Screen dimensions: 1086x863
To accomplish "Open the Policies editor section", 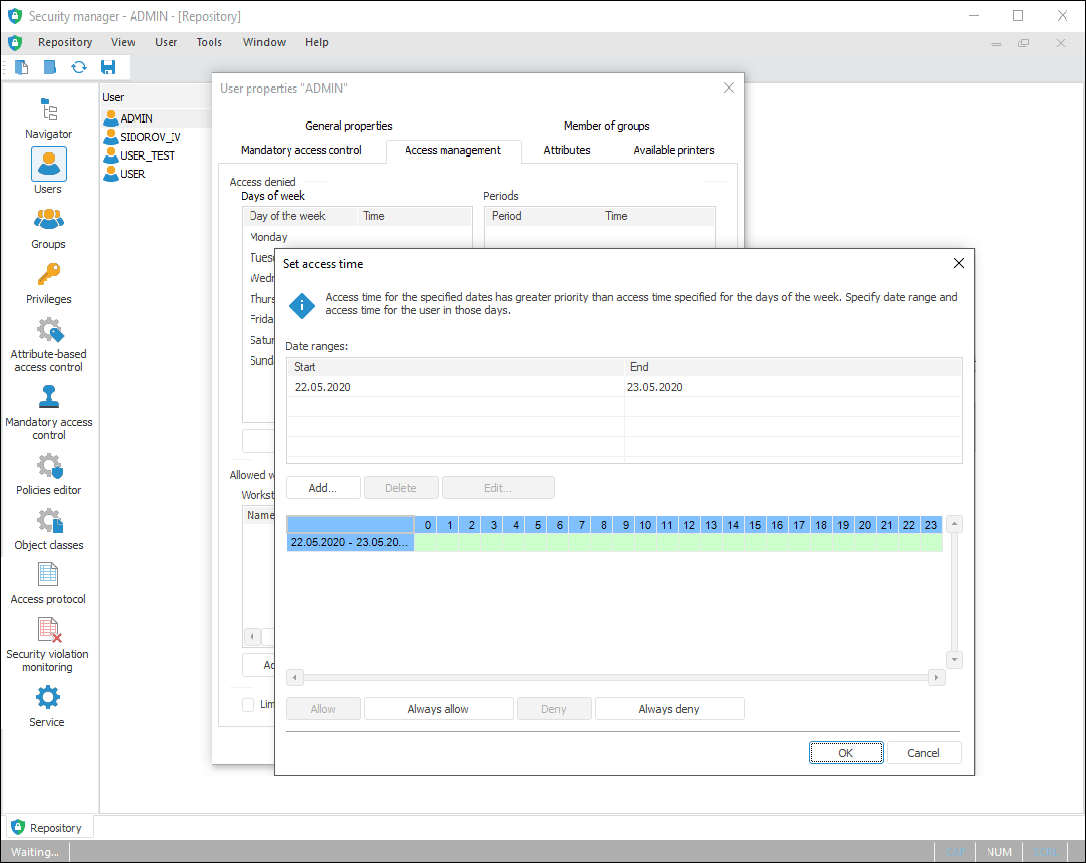I will coord(48,474).
